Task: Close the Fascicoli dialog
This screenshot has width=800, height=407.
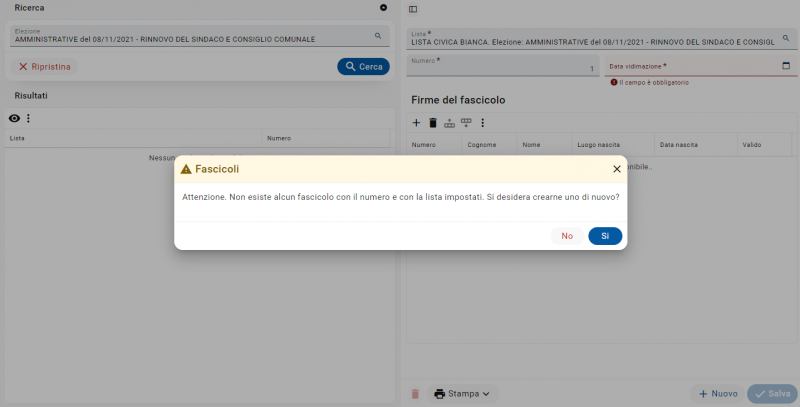Action: 616,169
